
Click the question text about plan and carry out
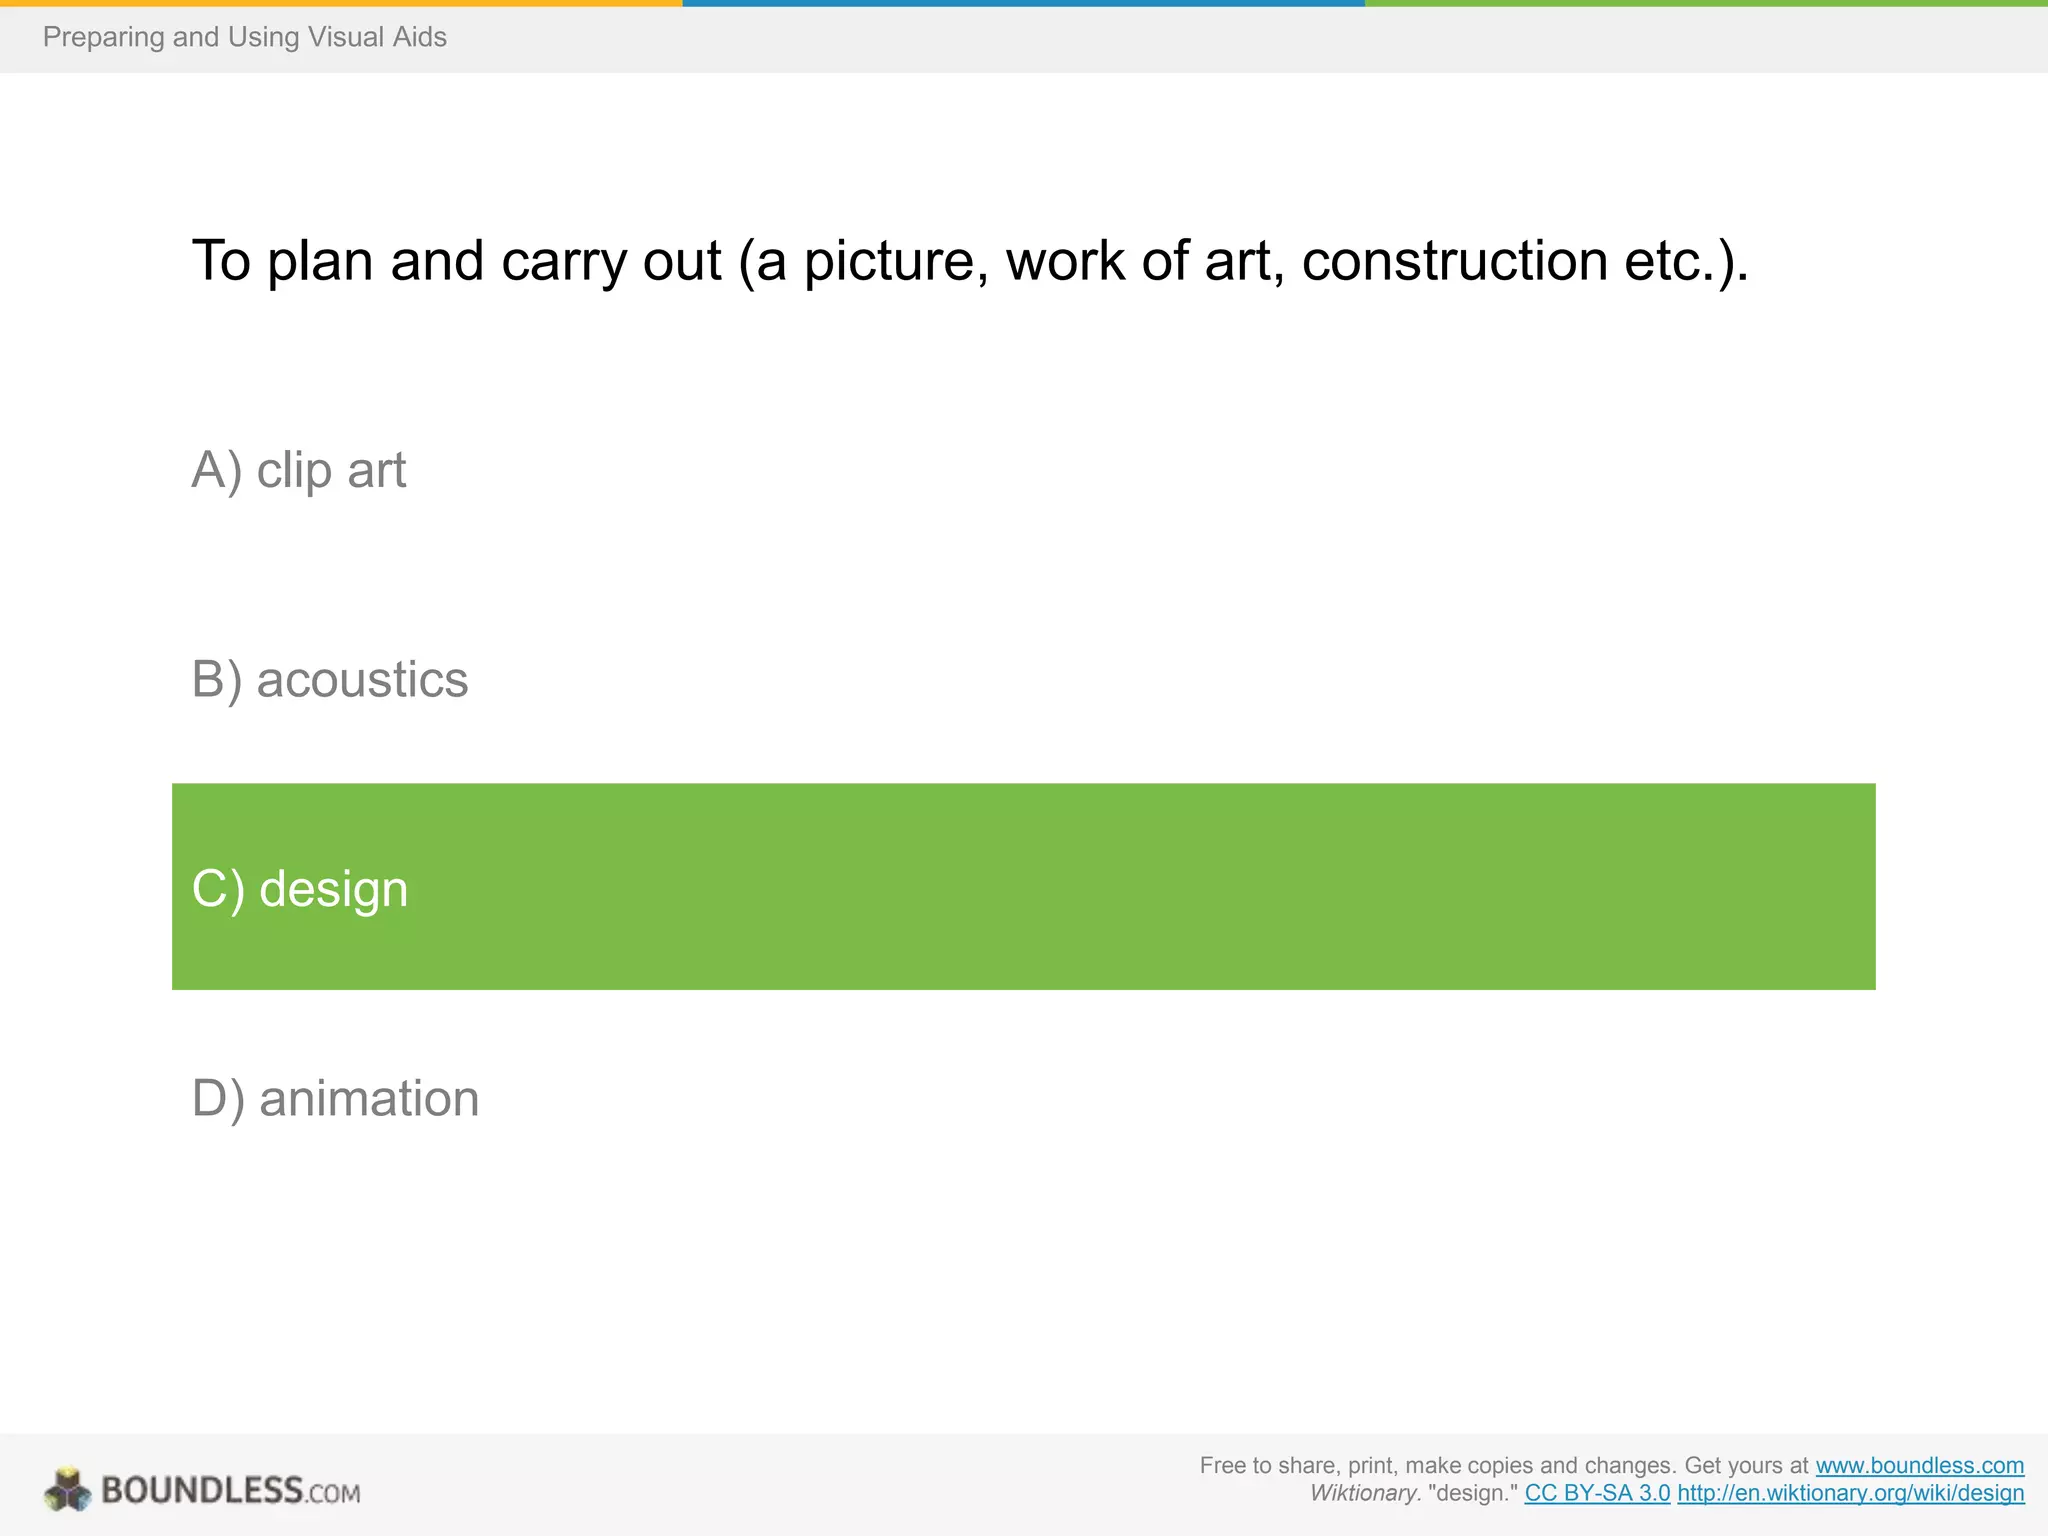[x=970, y=261]
